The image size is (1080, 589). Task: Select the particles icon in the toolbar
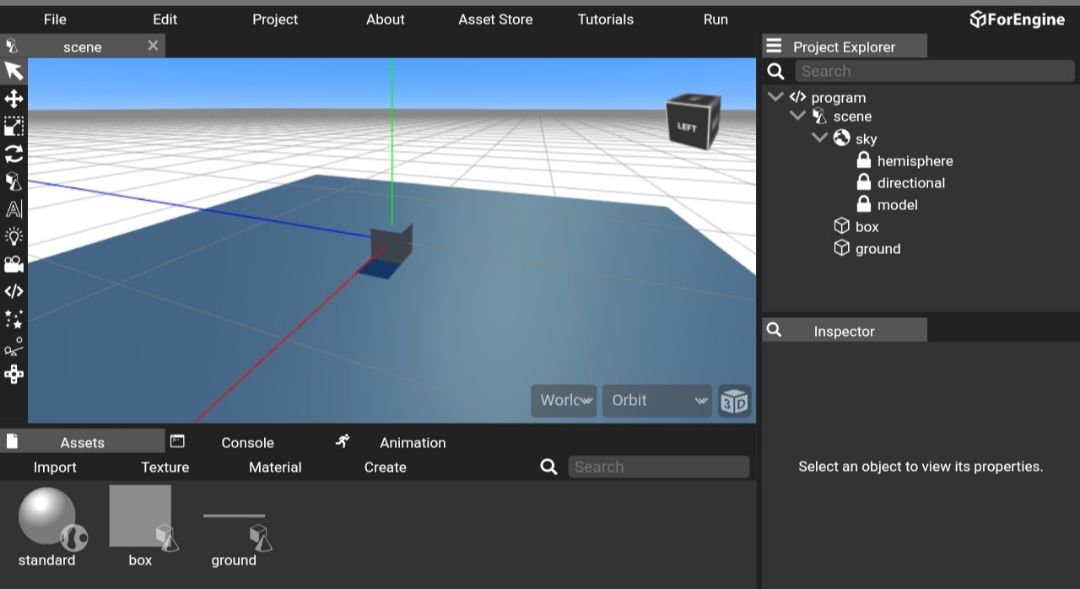(14, 318)
